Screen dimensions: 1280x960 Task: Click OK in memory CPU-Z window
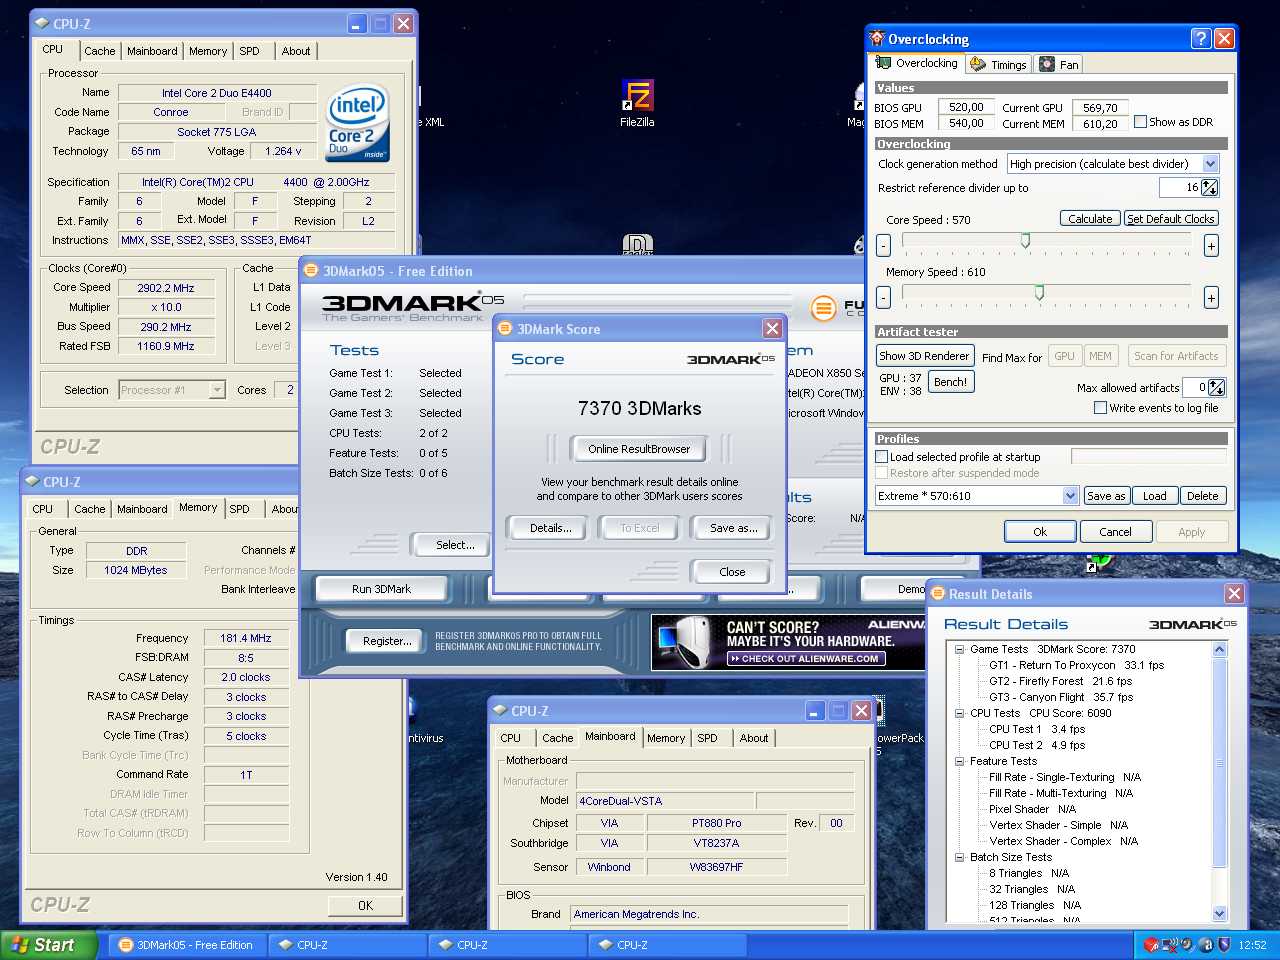[366, 905]
